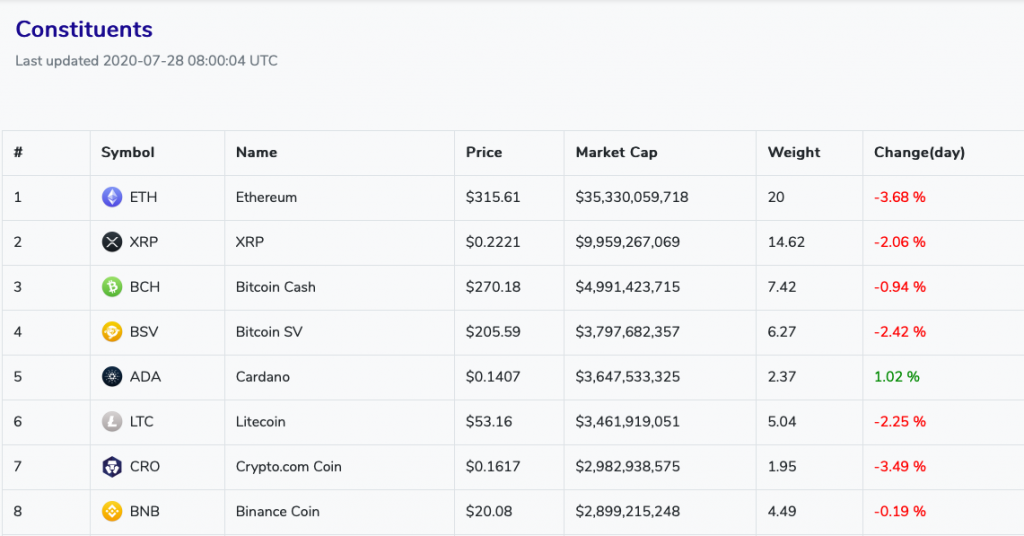Click the Crypto.com Coin logo icon
This screenshot has height=536, width=1024.
(x=112, y=467)
